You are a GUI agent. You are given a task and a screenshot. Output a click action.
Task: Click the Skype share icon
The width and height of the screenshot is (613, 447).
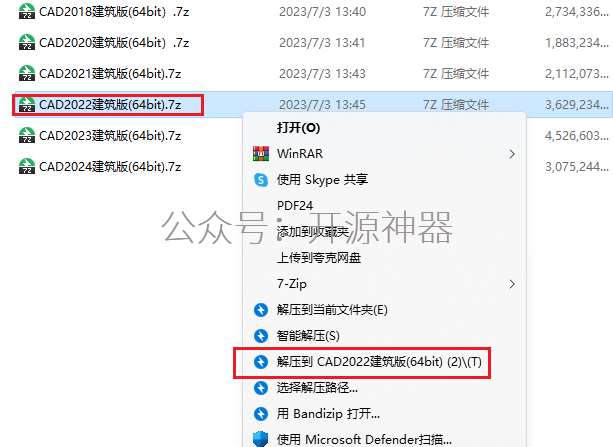point(261,180)
